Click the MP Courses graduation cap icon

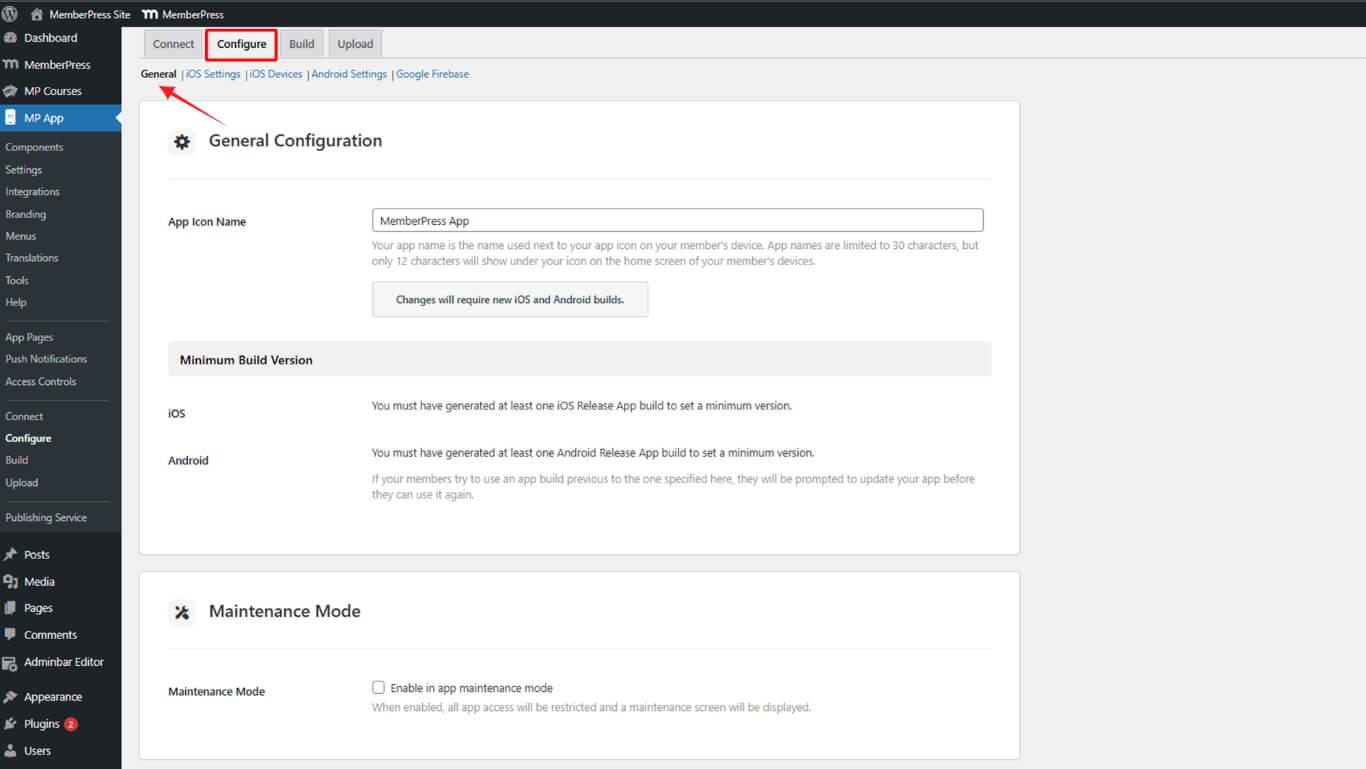11,91
